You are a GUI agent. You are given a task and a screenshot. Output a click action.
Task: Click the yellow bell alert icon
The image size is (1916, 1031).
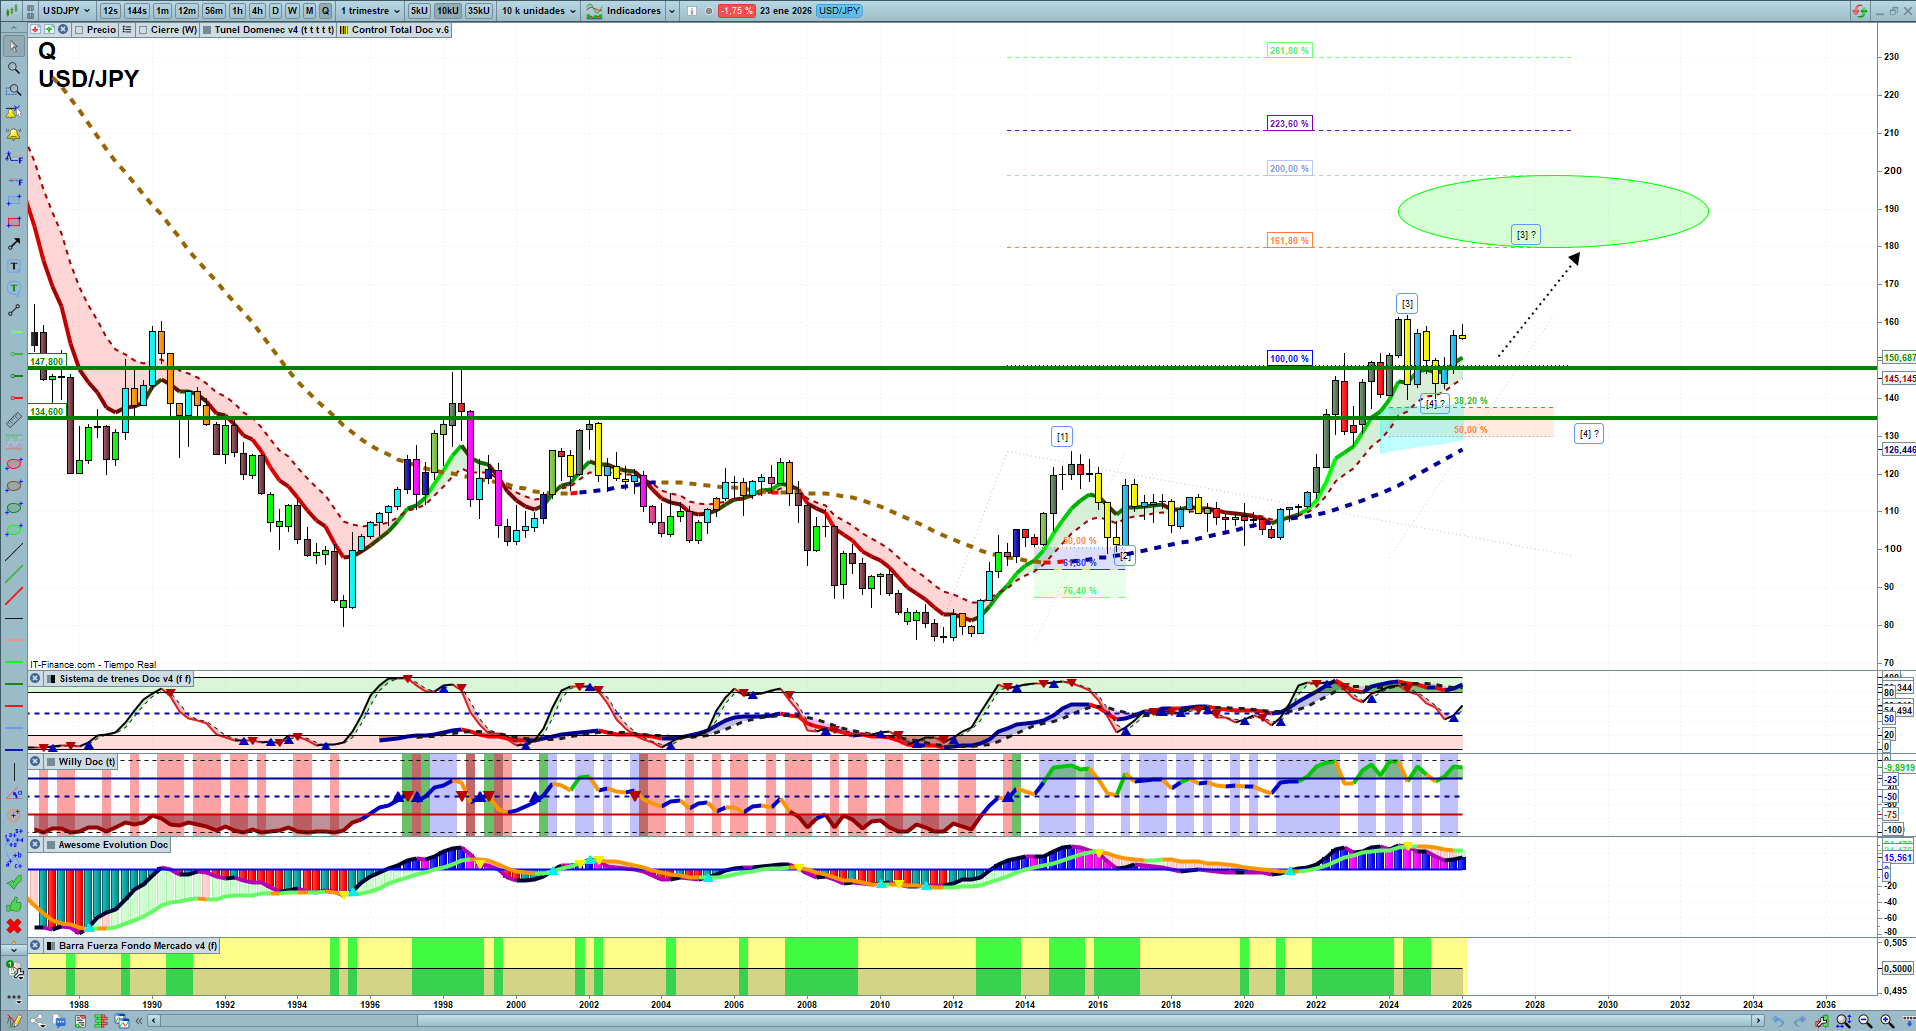pos(14,134)
